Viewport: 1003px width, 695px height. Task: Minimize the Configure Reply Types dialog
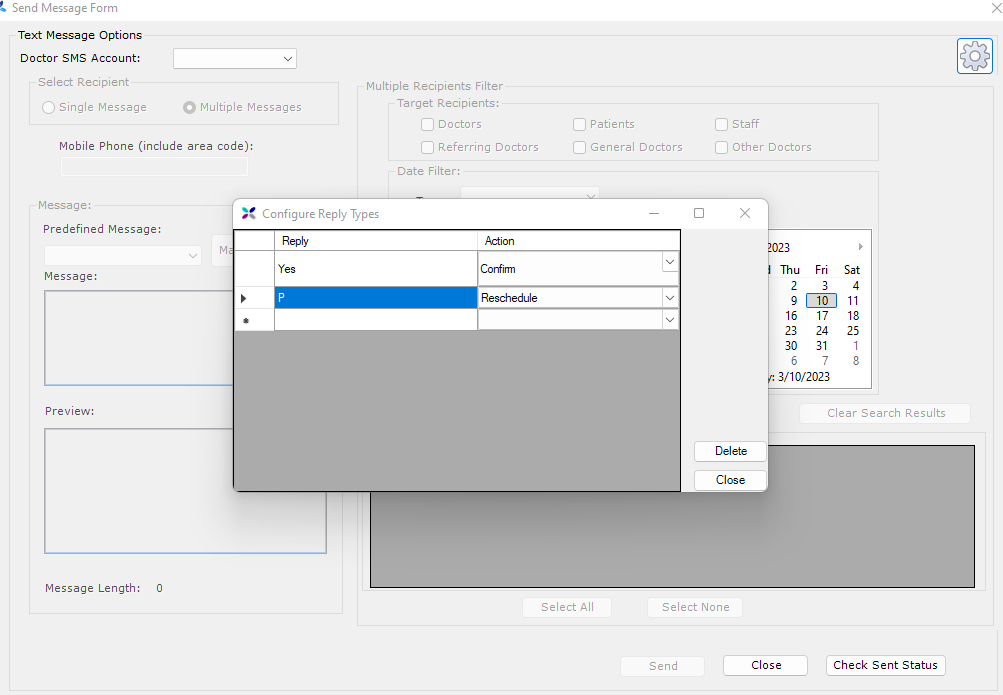pyautogui.click(x=654, y=213)
